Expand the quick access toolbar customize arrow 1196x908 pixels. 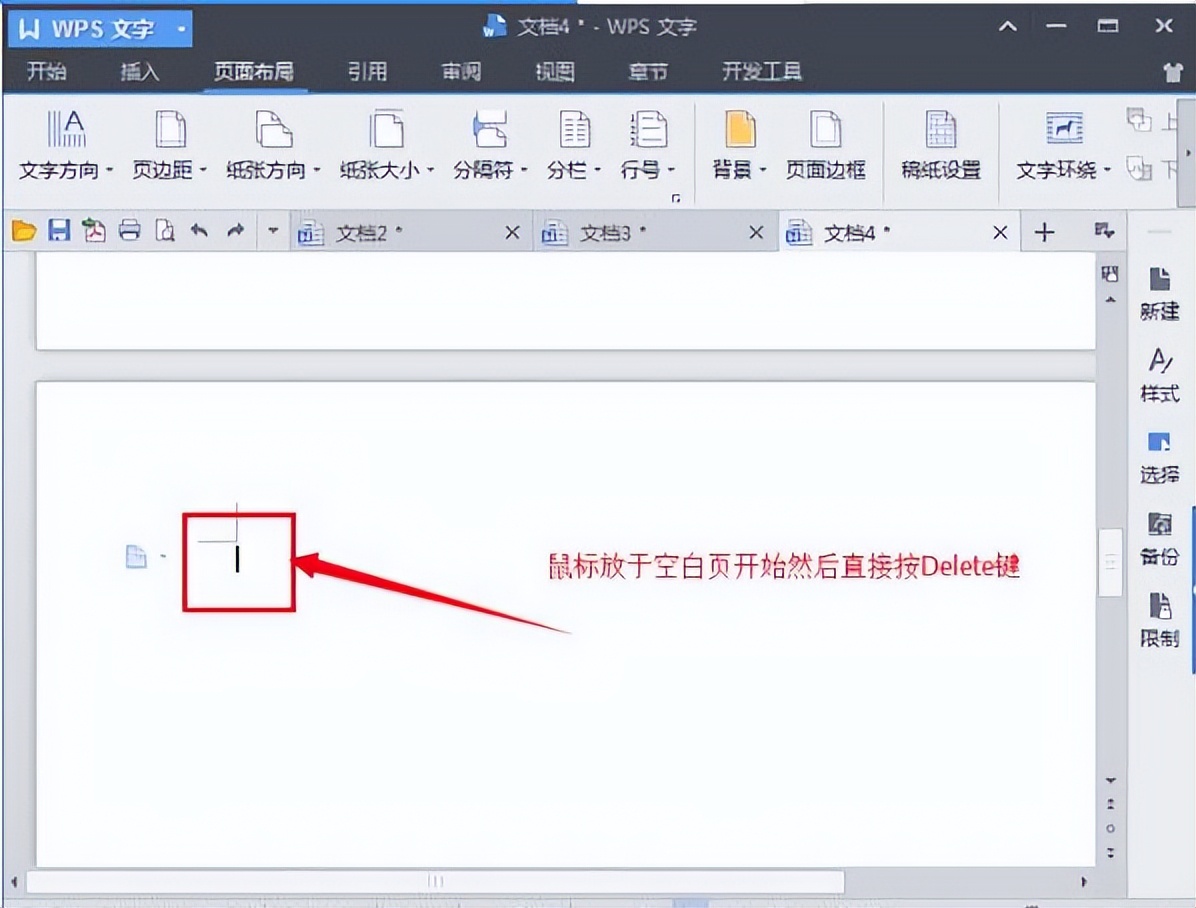(x=273, y=231)
